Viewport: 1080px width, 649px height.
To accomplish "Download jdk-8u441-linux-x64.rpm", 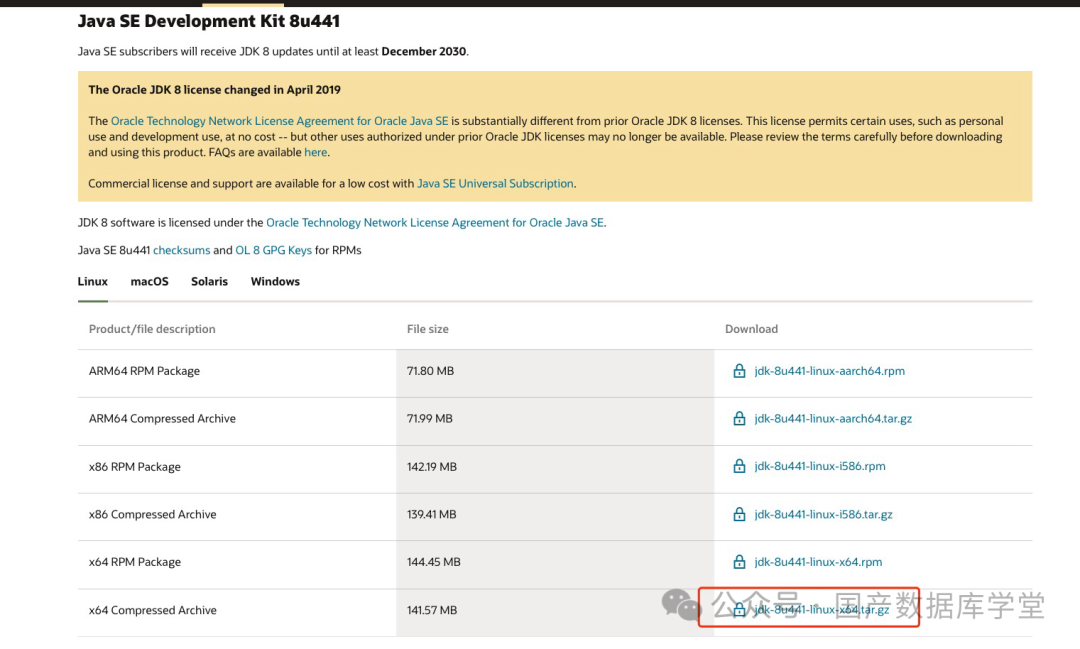I will click(x=818, y=562).
